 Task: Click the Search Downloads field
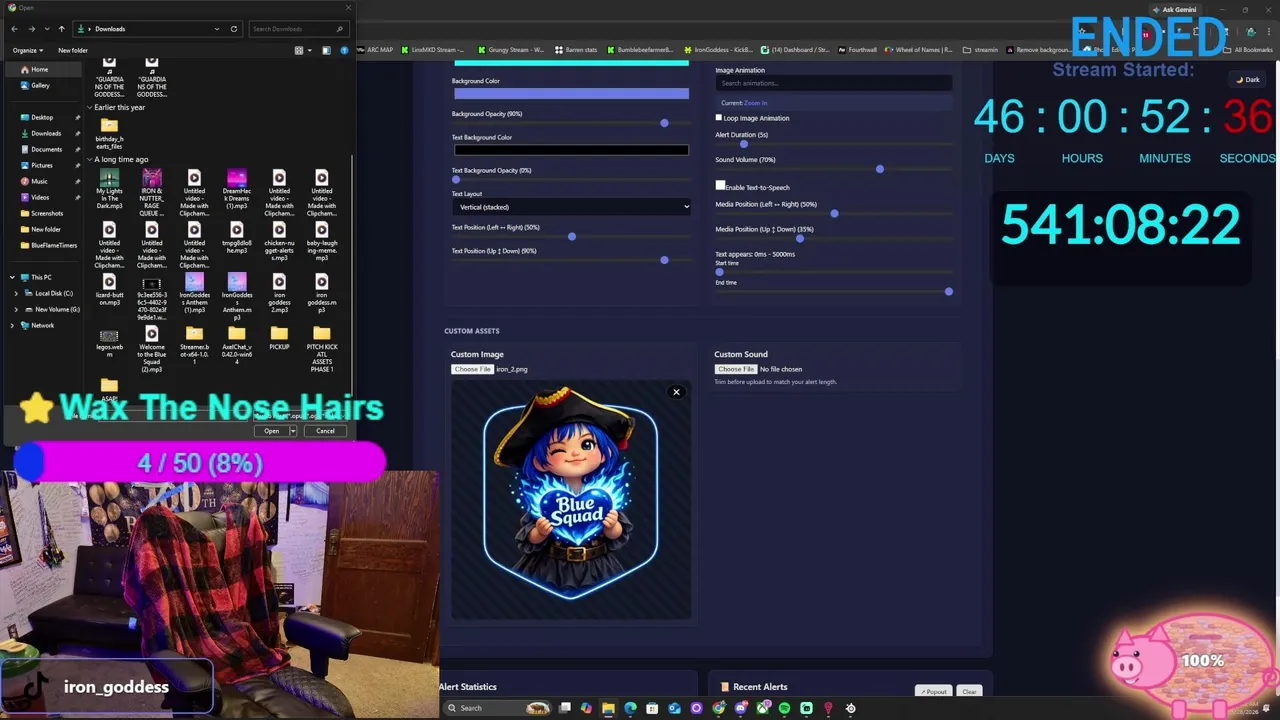297,29
